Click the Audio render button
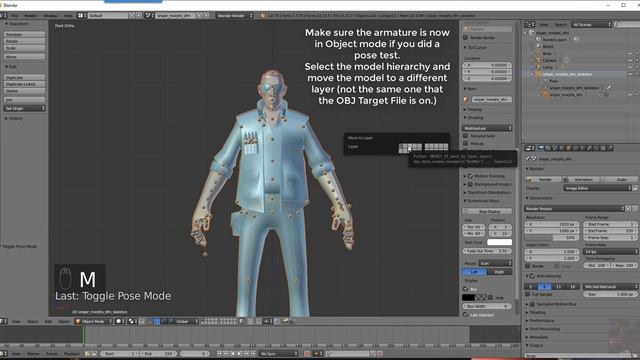The width and height of the screenshot is (640, 360). 619,179
